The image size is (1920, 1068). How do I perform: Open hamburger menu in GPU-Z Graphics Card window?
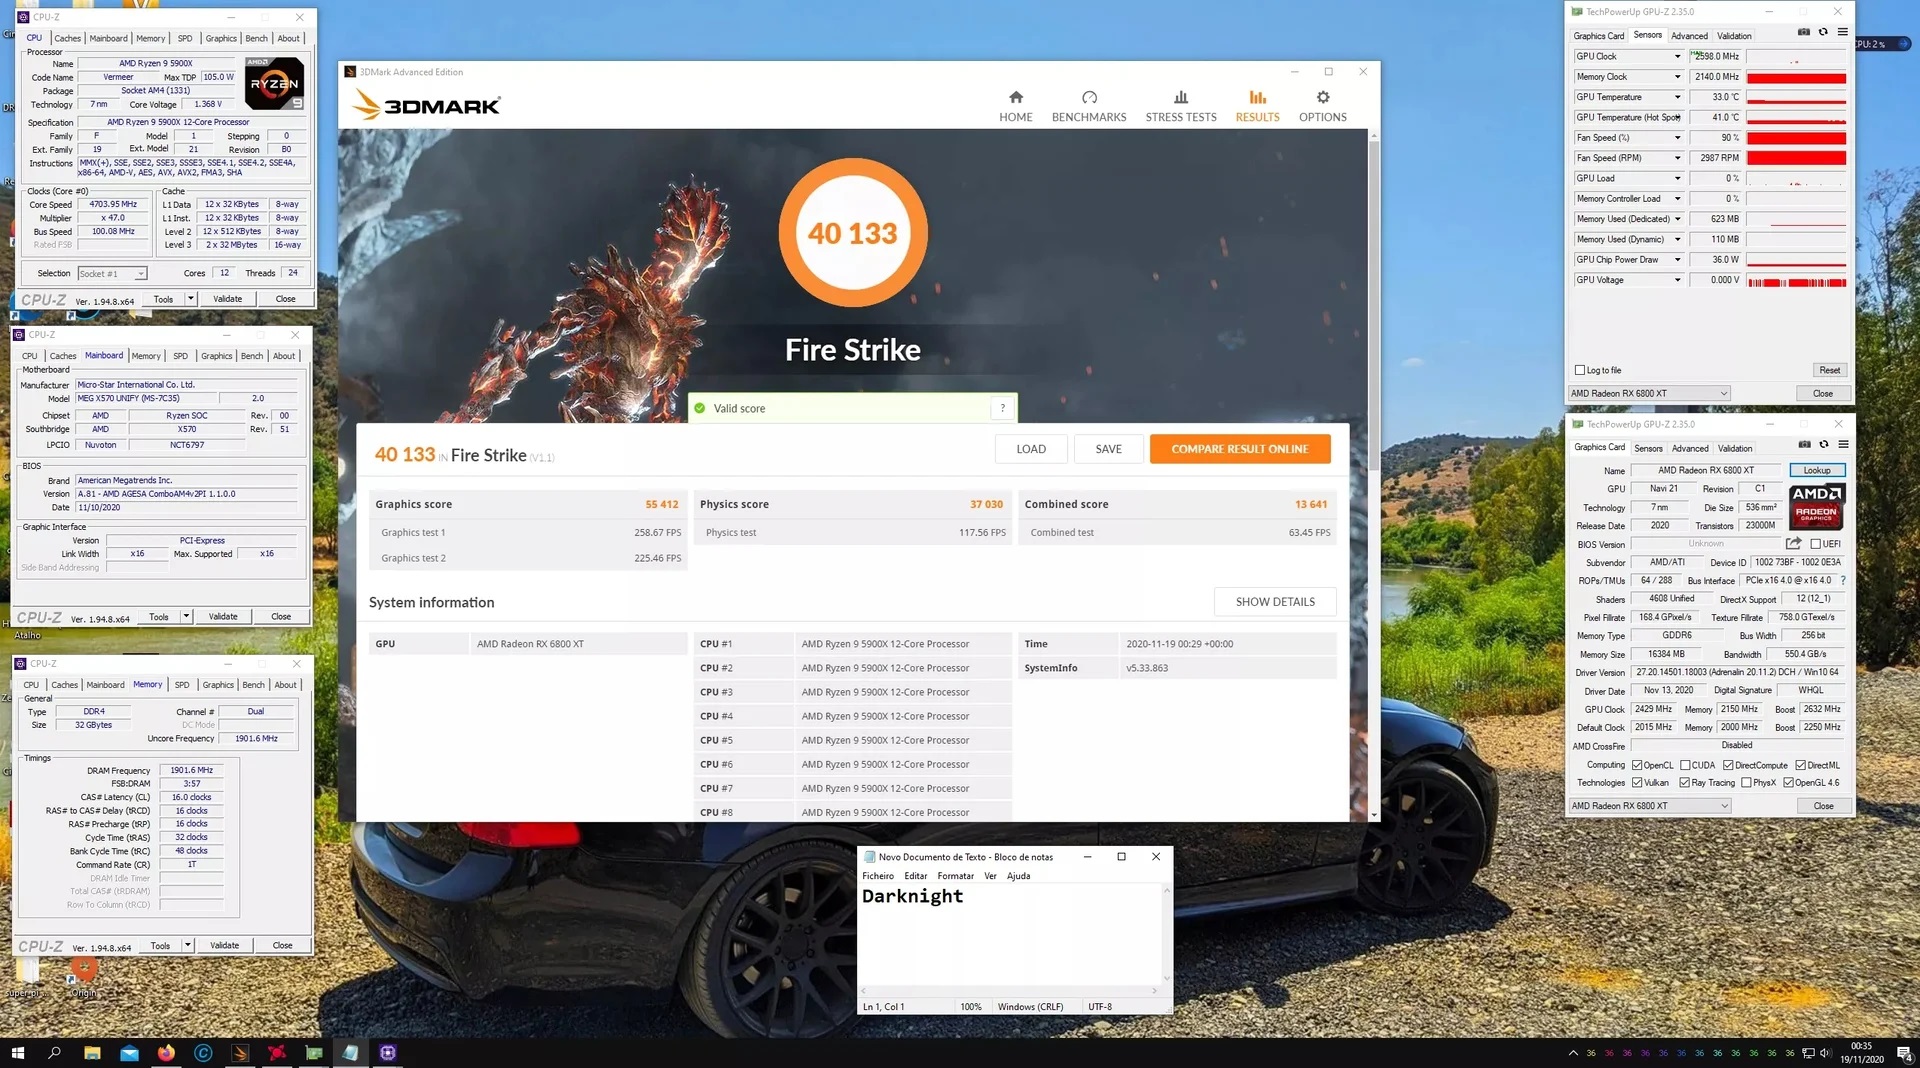click(x=1843, y=444)
